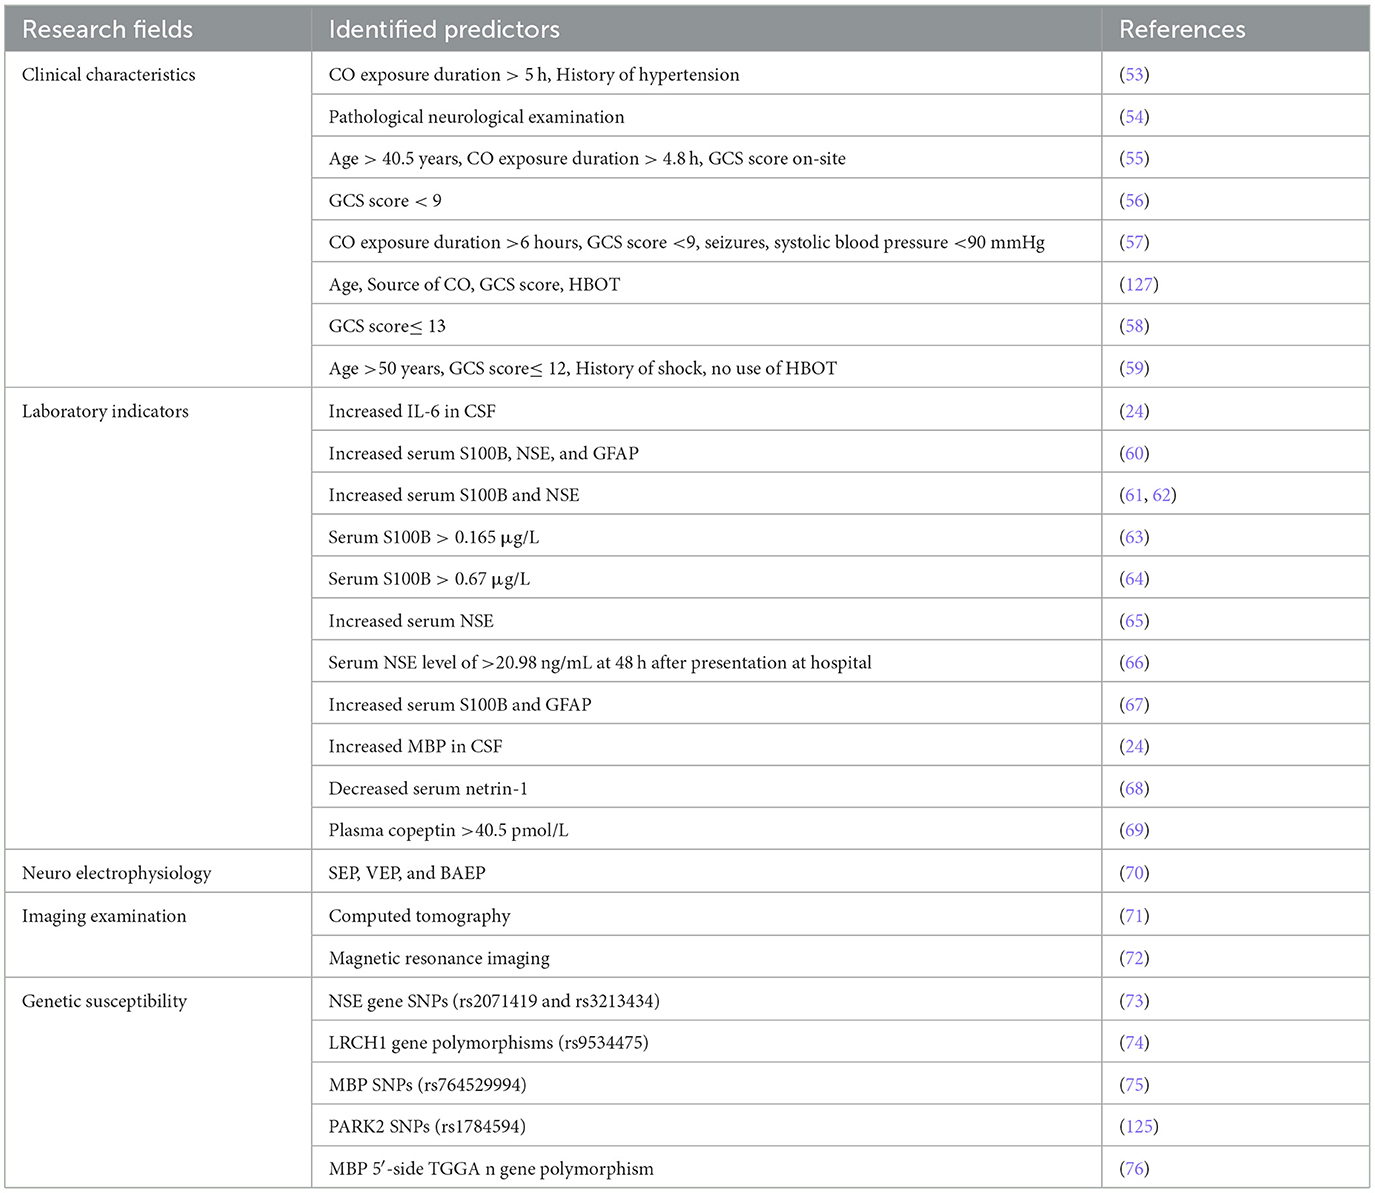Open reference link 70
1375x1193 pixels.
1134,874
